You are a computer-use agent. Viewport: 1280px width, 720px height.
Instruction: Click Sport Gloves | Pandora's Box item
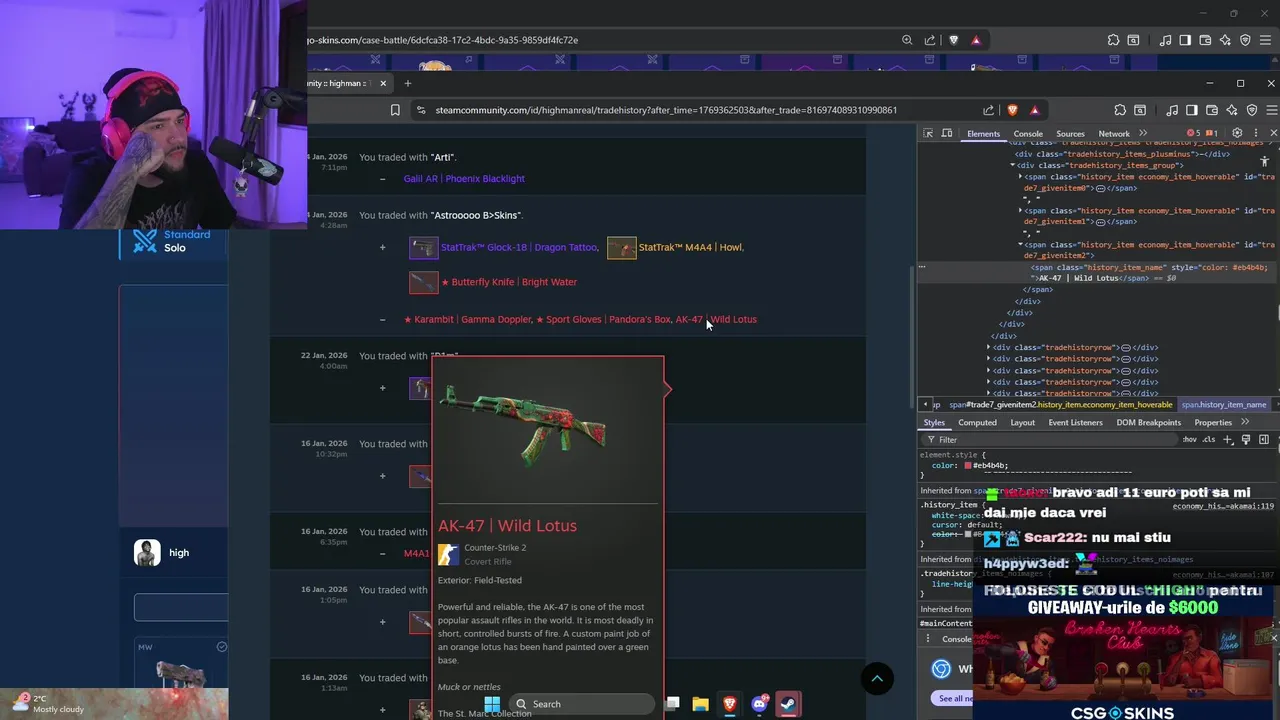coord(603,319)
